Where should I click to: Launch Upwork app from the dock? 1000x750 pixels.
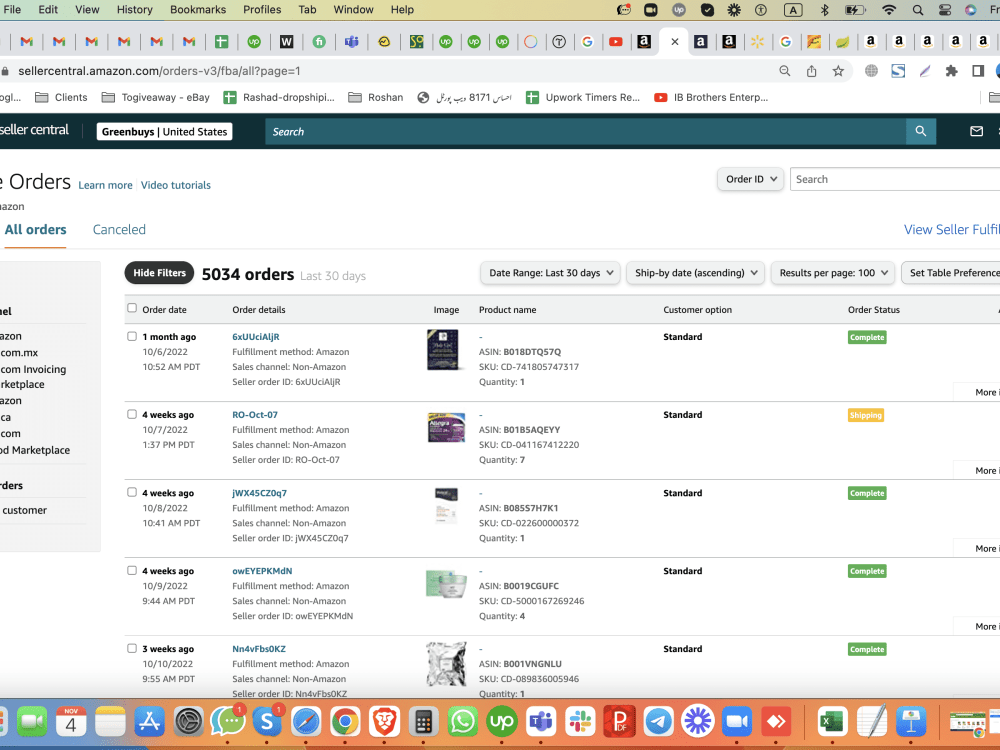click(502, 722)
